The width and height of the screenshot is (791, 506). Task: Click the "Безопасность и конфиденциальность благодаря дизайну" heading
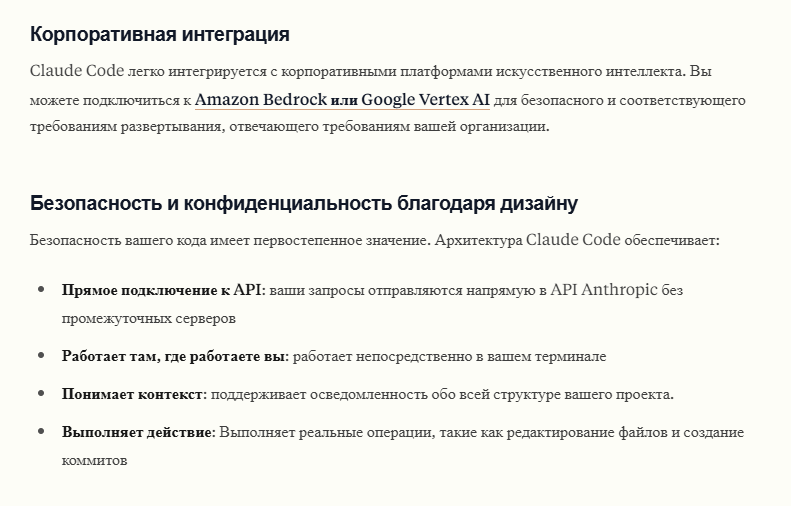[304, 203]
